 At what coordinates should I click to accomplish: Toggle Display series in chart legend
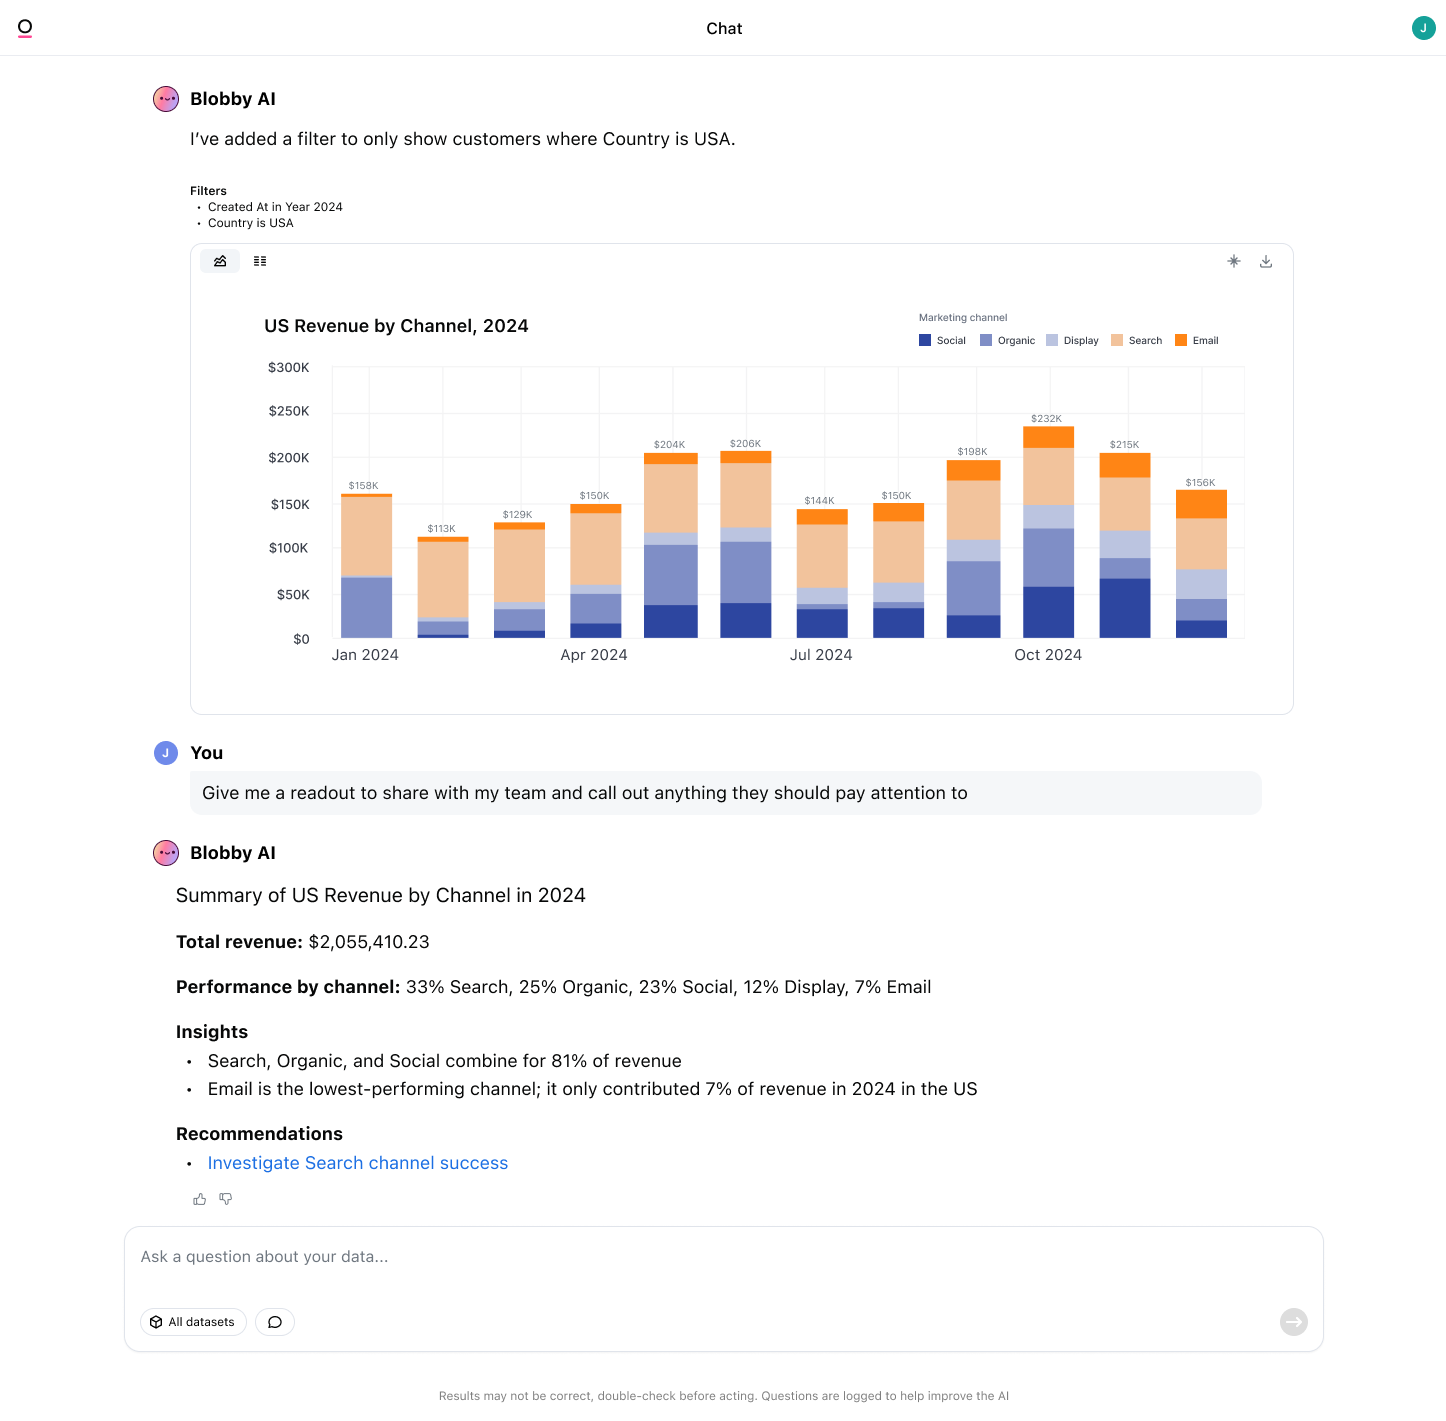pyautogui.click(x=1072, y=341)
